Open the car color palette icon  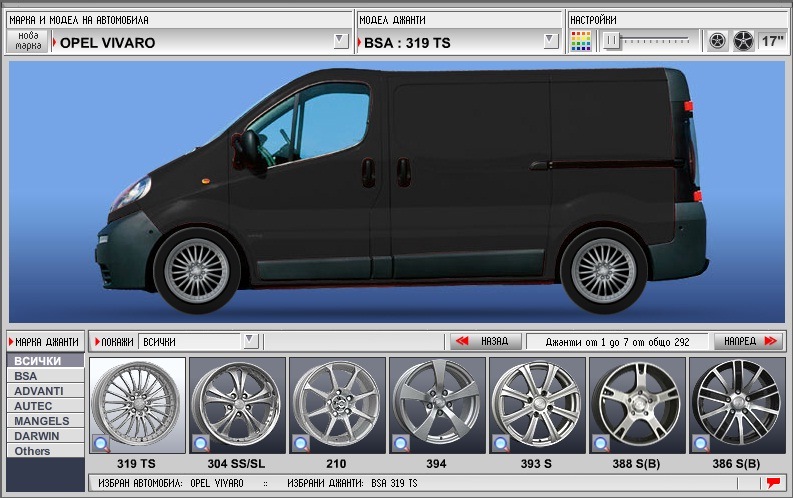580,41
